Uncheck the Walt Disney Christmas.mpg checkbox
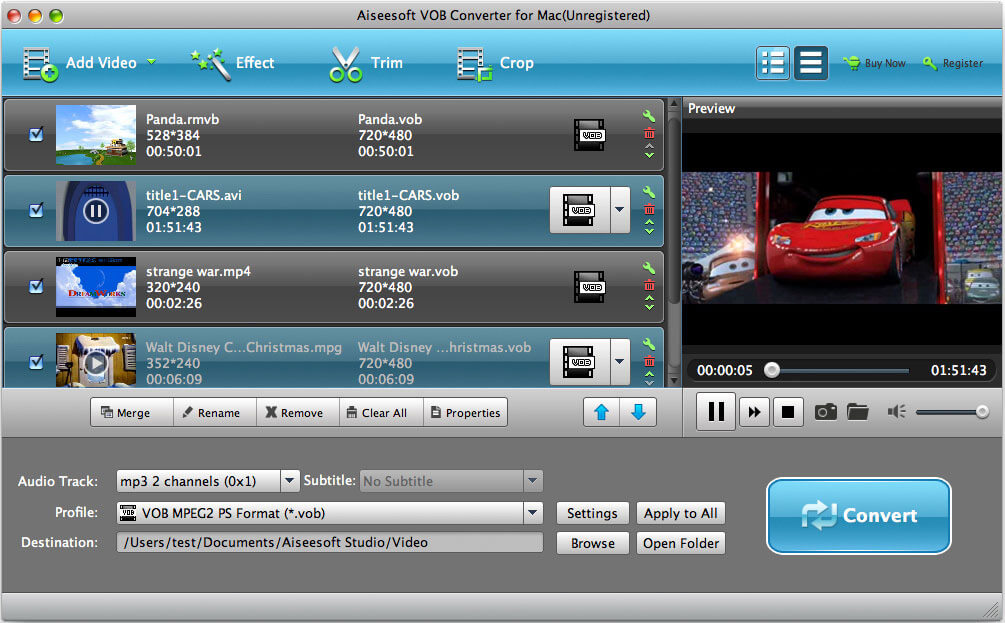This screenshot has height=623, width=1005. [x=37, y=362]
